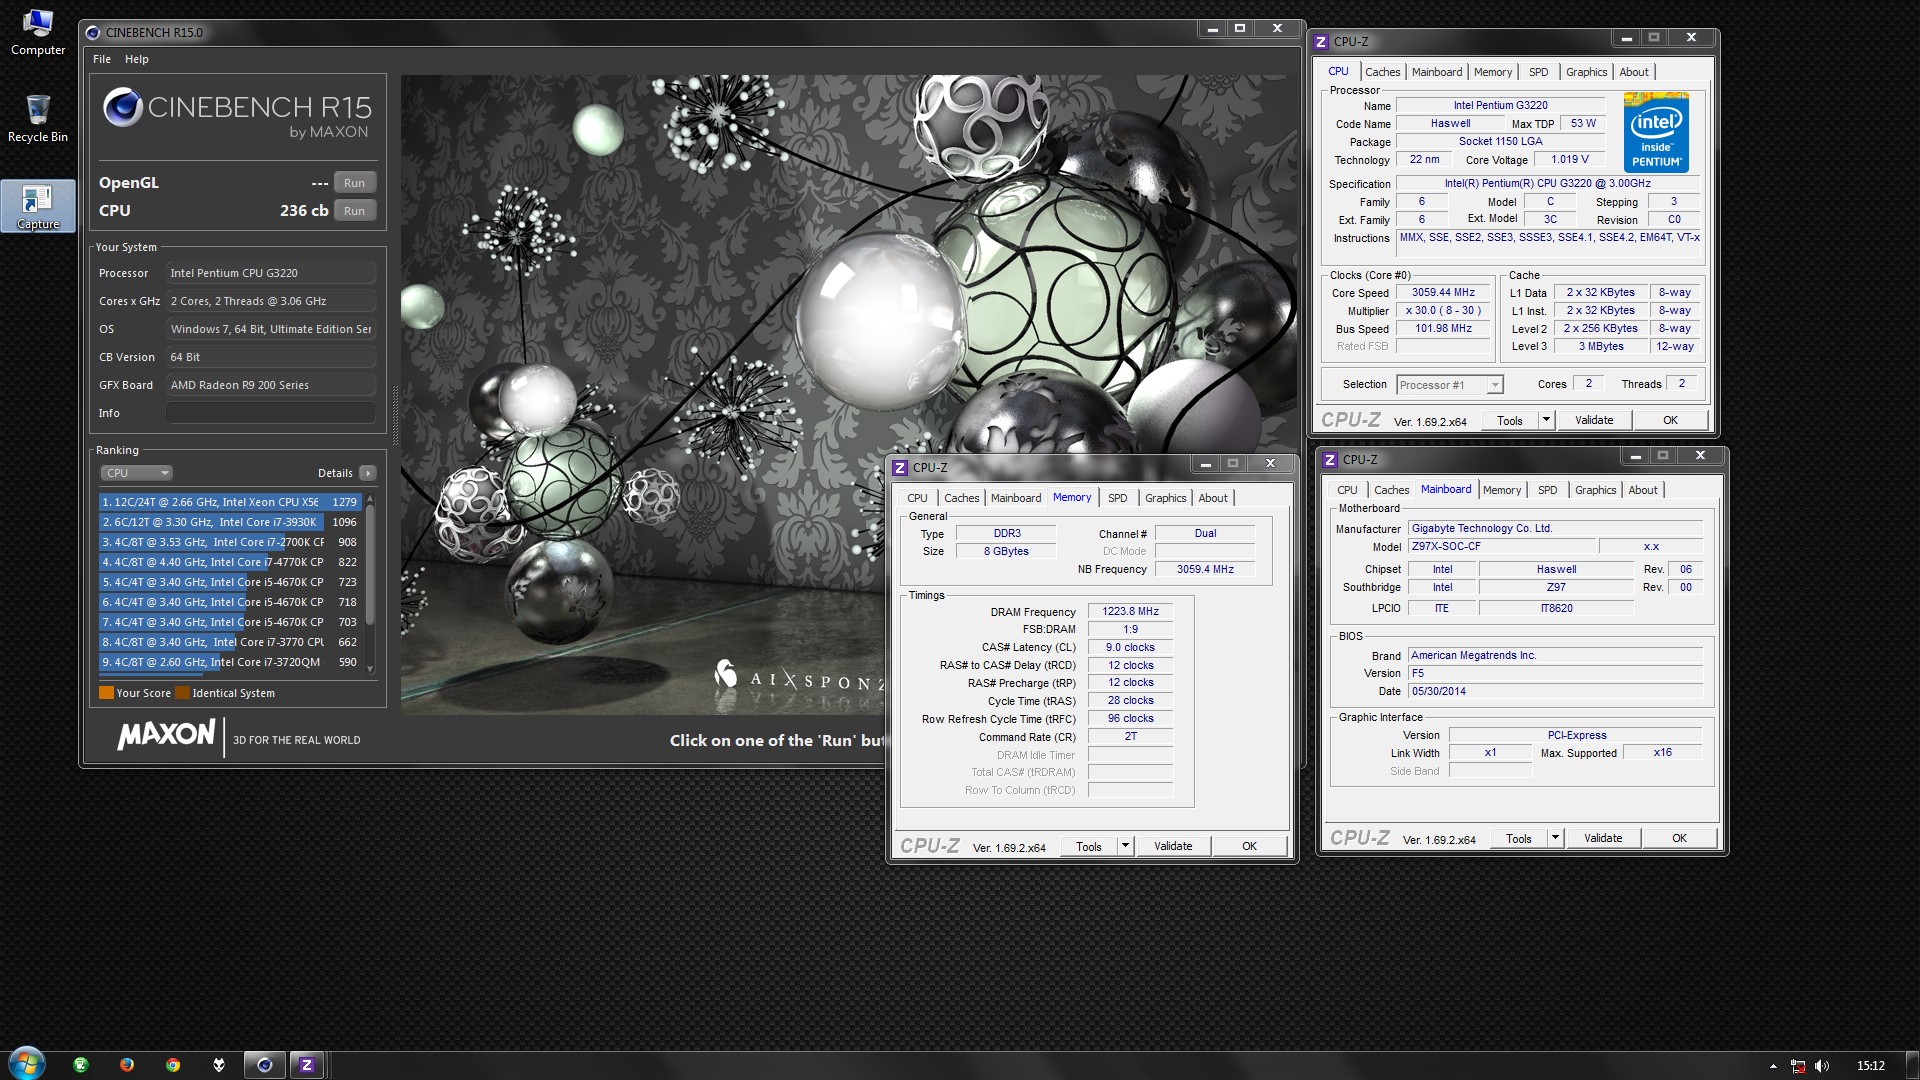Launch Firefox from the taskbar
The width and height of the screenshot is (1920, 1080).
[127, 1065]
